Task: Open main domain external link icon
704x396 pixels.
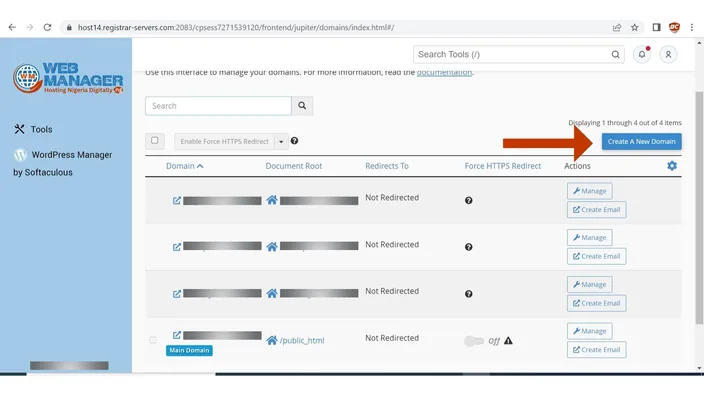Action: (177, 335)
